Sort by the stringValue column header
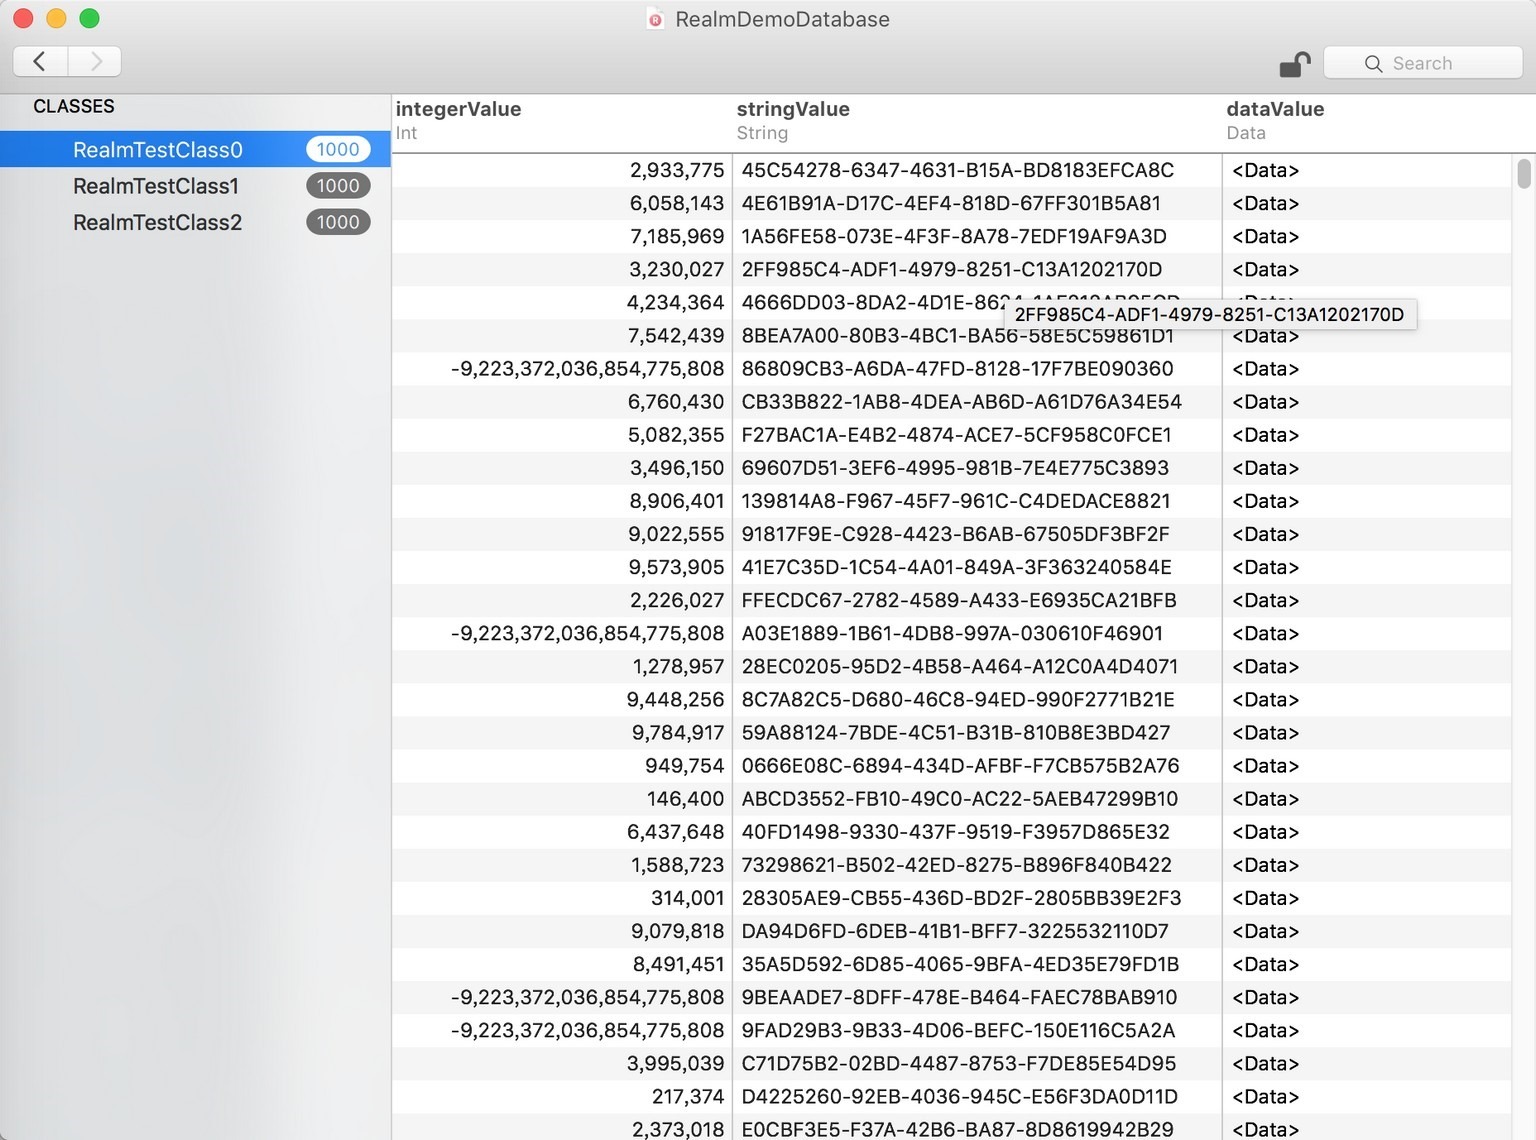This screenshot has height=1140, width=1536. (977, 121)
